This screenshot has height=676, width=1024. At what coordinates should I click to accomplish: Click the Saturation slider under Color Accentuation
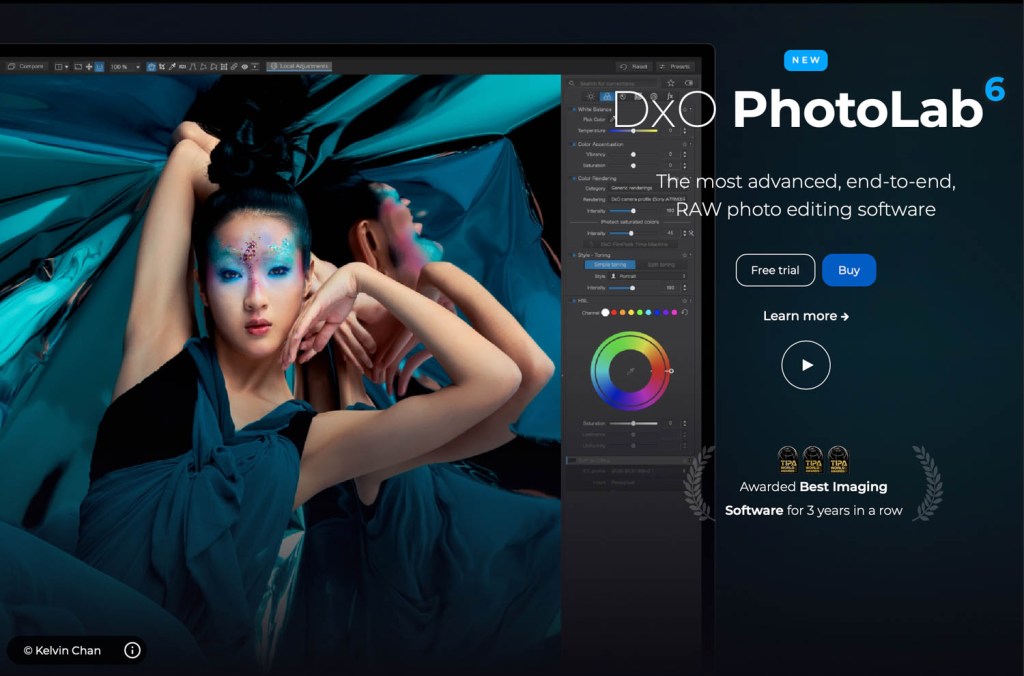click(633, 166)
